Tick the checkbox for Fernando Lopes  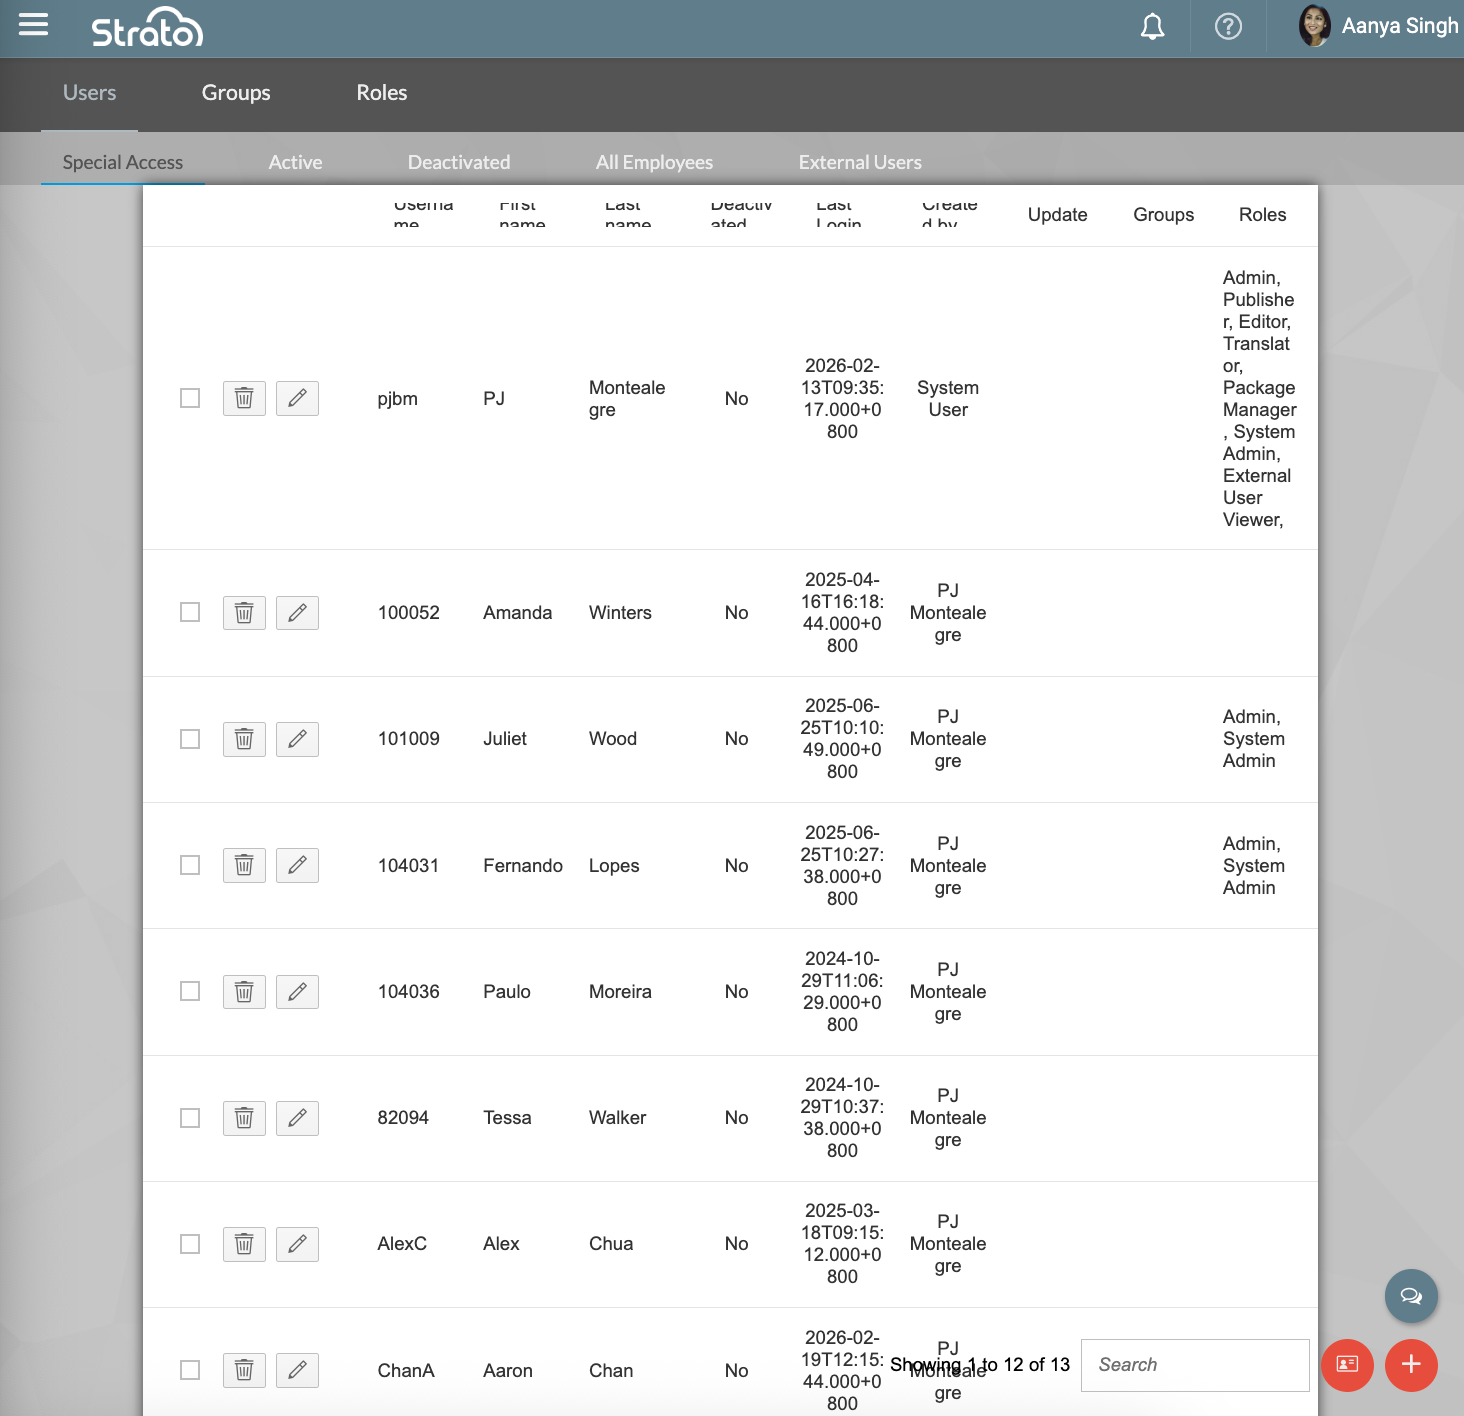(190, 865)
